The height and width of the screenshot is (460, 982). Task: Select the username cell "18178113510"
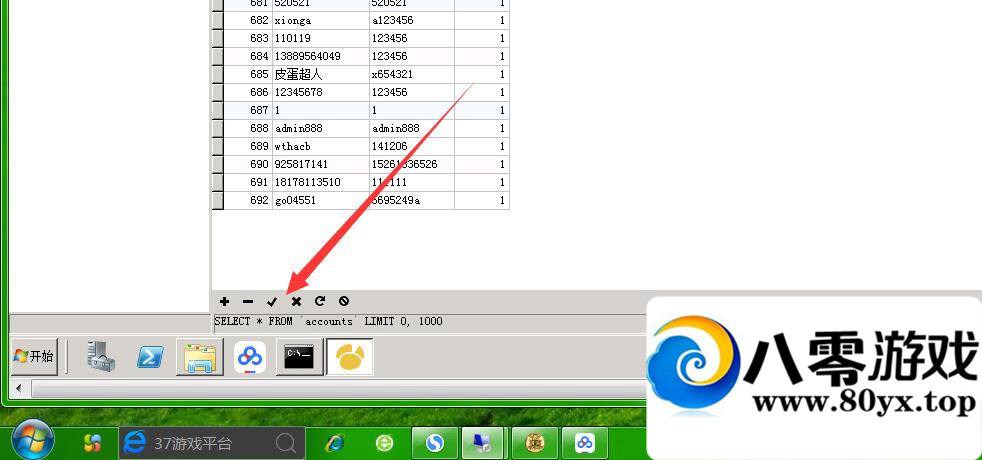[321, 183]
